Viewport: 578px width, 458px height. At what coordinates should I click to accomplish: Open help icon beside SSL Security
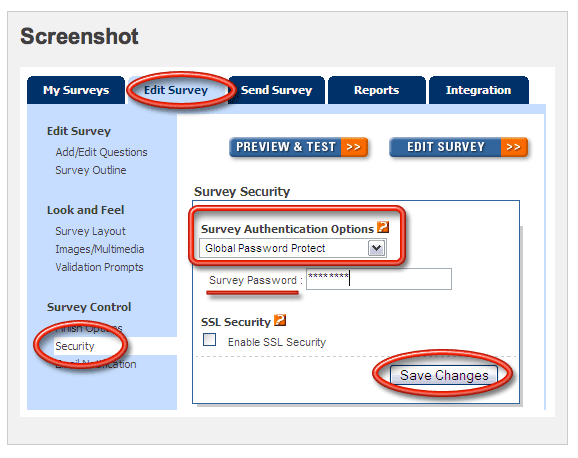(x=280, y=320)
